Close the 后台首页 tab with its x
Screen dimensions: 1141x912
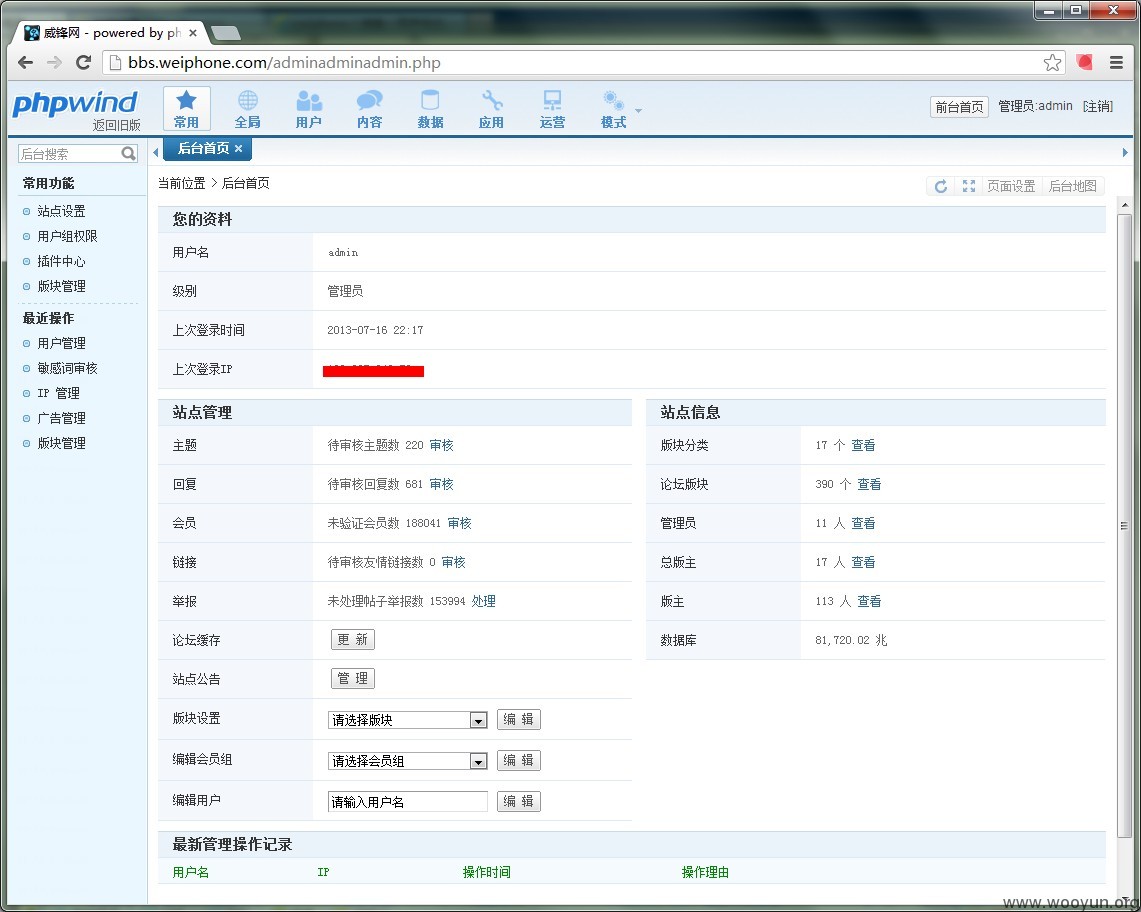(x=238, y=148)
